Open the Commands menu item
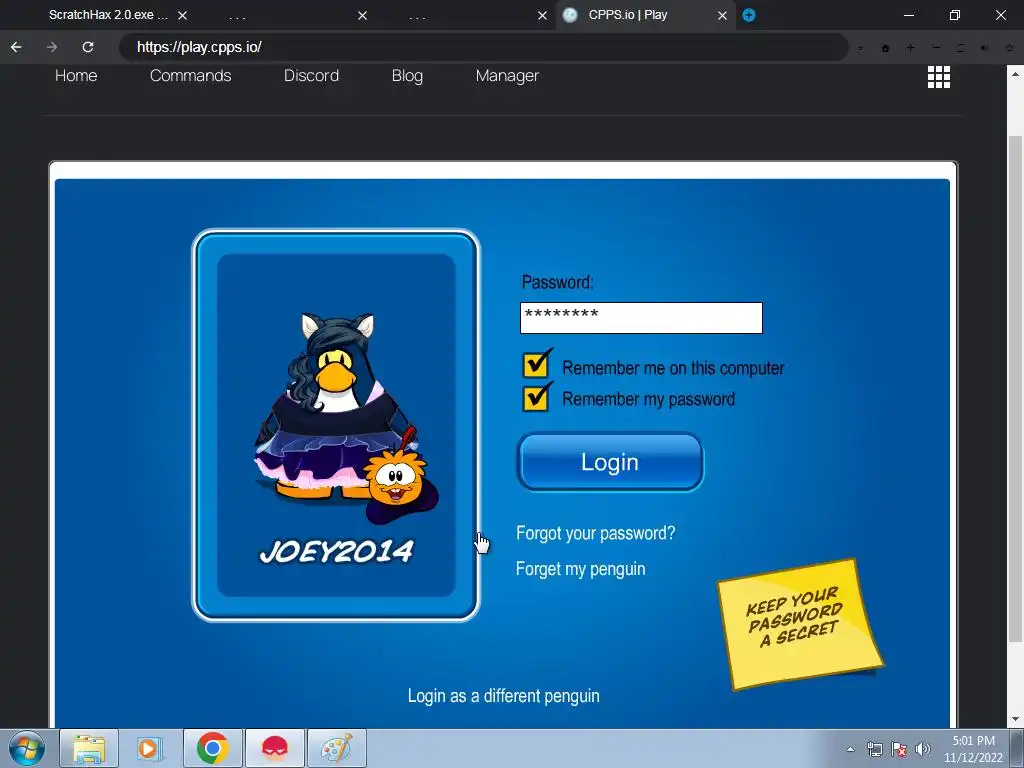 (x=191, y=76)
